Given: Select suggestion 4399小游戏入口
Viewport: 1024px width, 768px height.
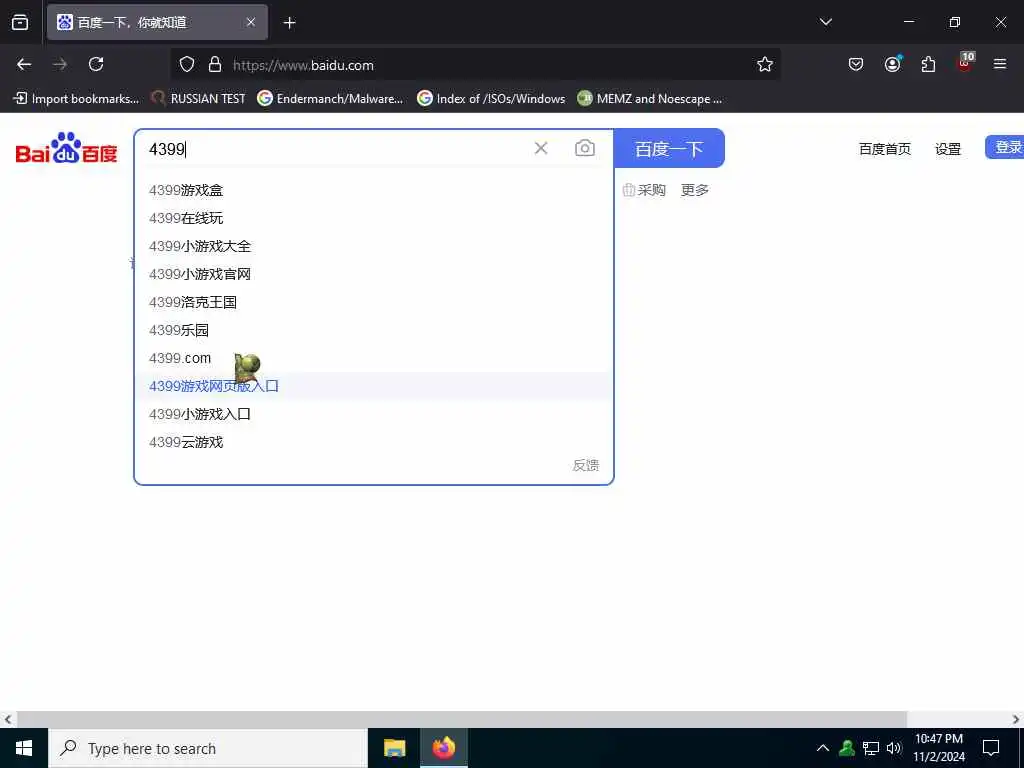Looking at the screenshot, I should (x=374, y=414).
